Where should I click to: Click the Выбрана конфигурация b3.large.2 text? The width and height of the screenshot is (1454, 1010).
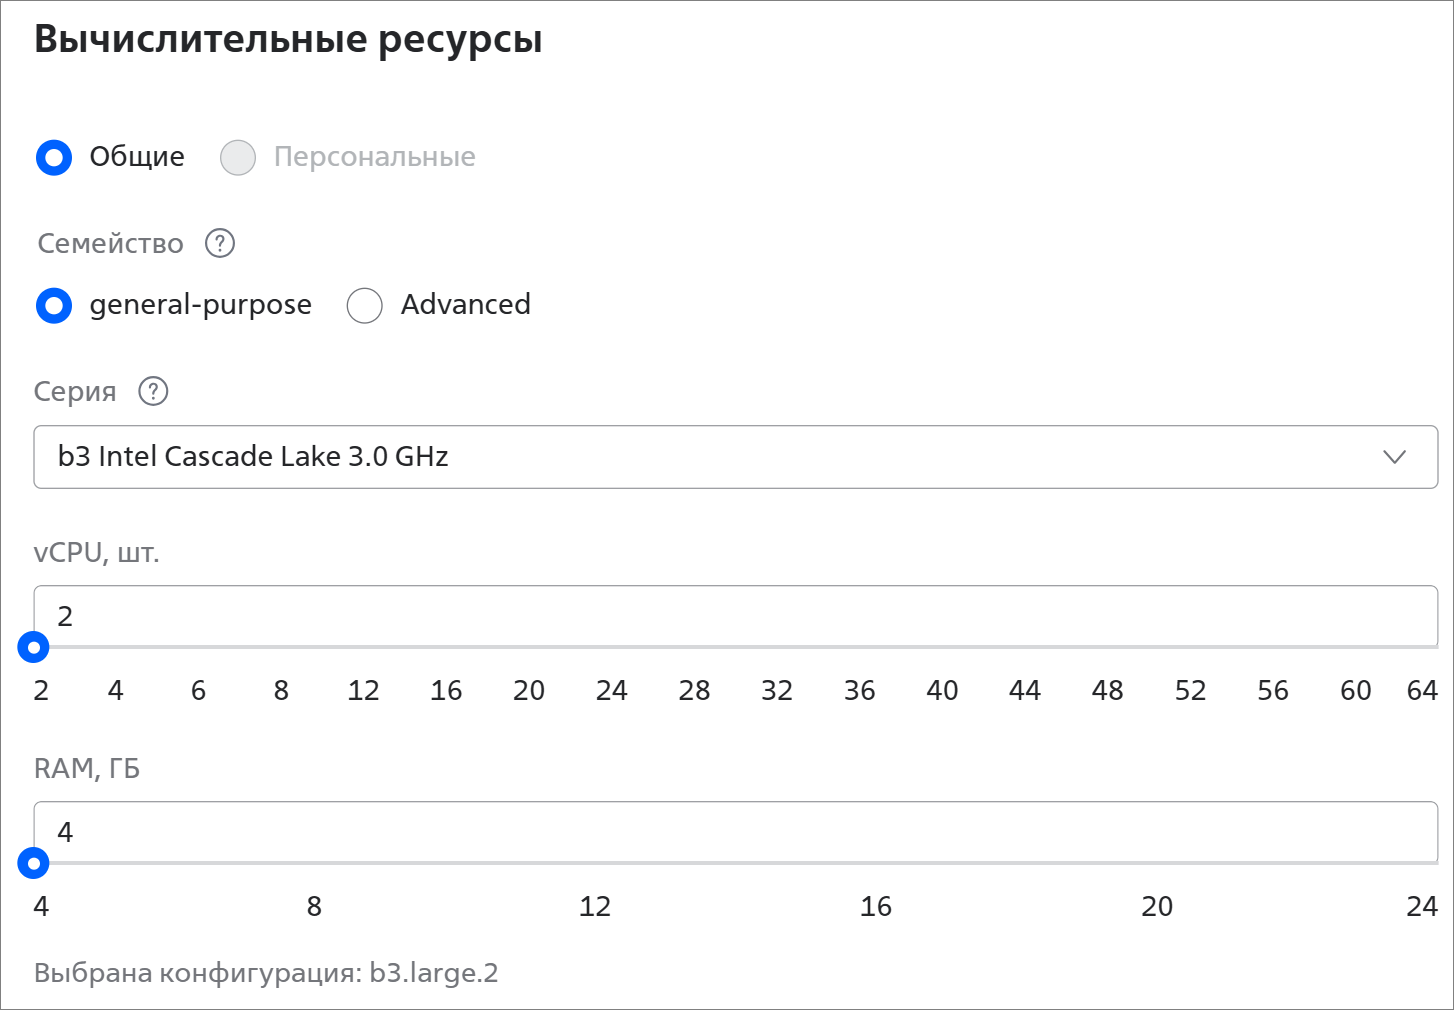click(266, 973)
